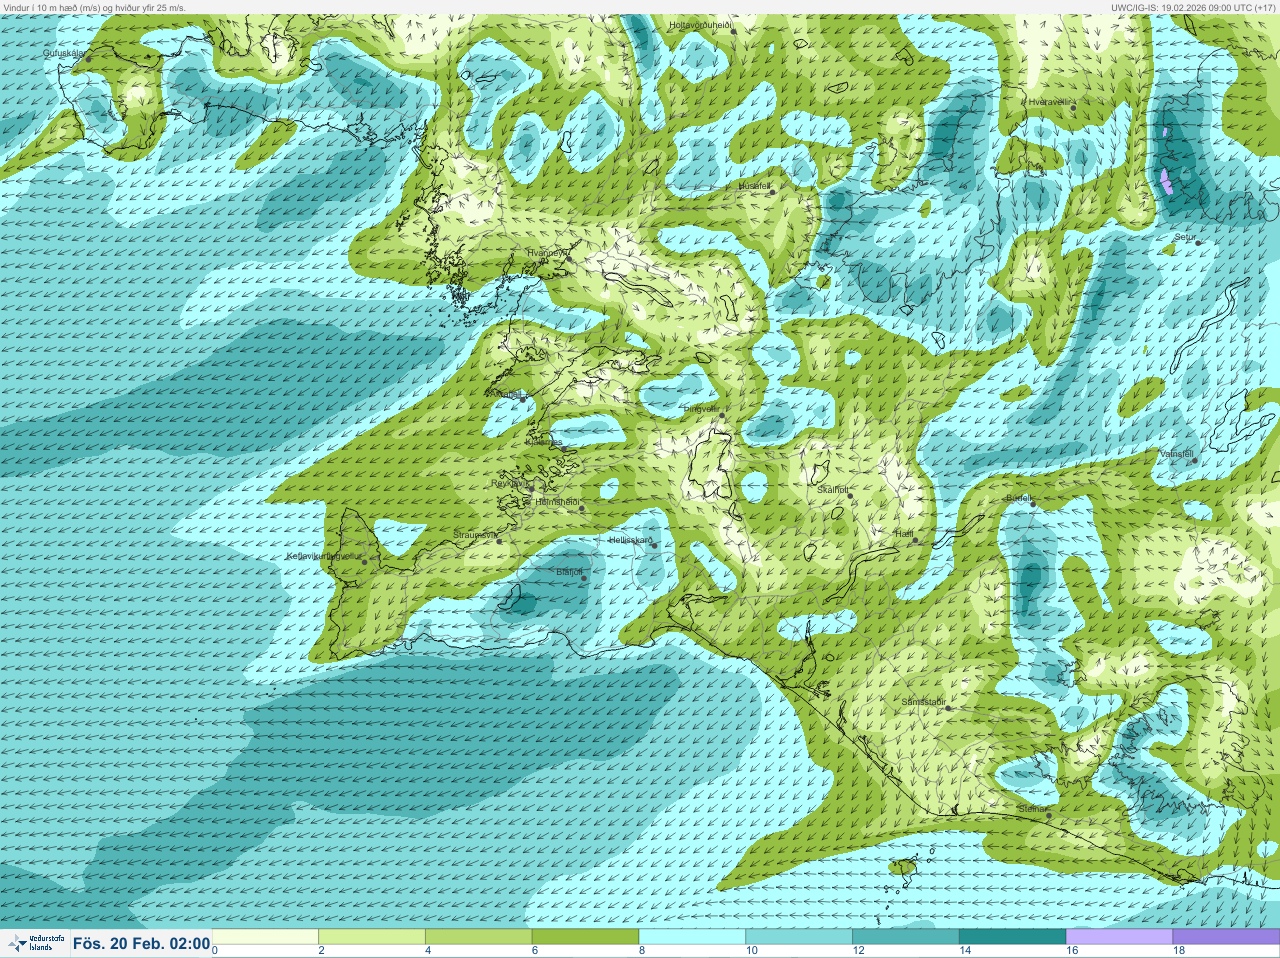This screenshot has width=1280, height=958.
Task: Click the green 4–6 m/s legend swatch
Action: (479, 937)
